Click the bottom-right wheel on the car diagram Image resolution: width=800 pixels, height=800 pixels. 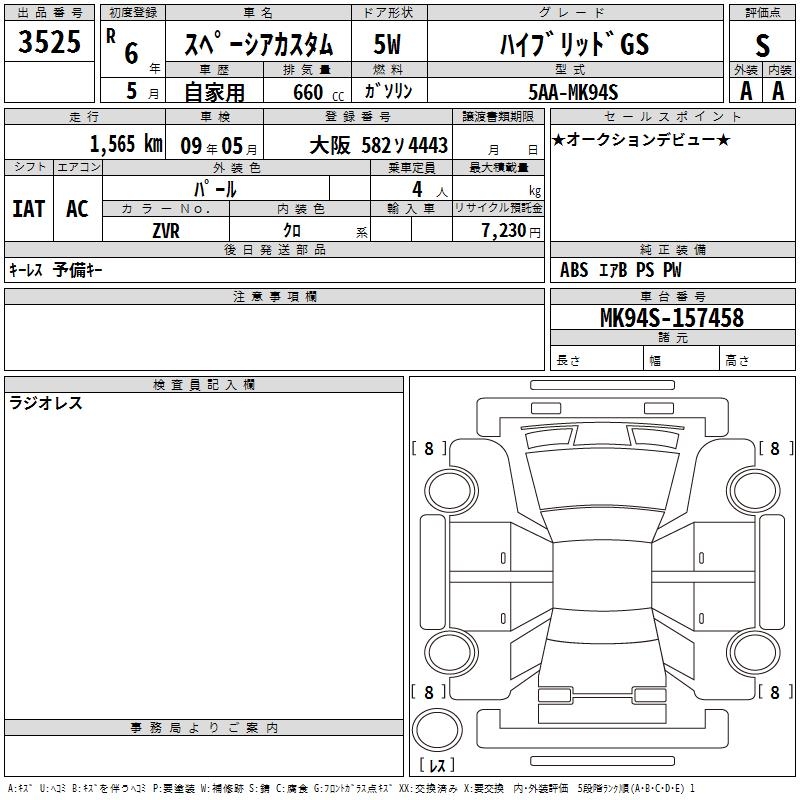tap(752, 650)
